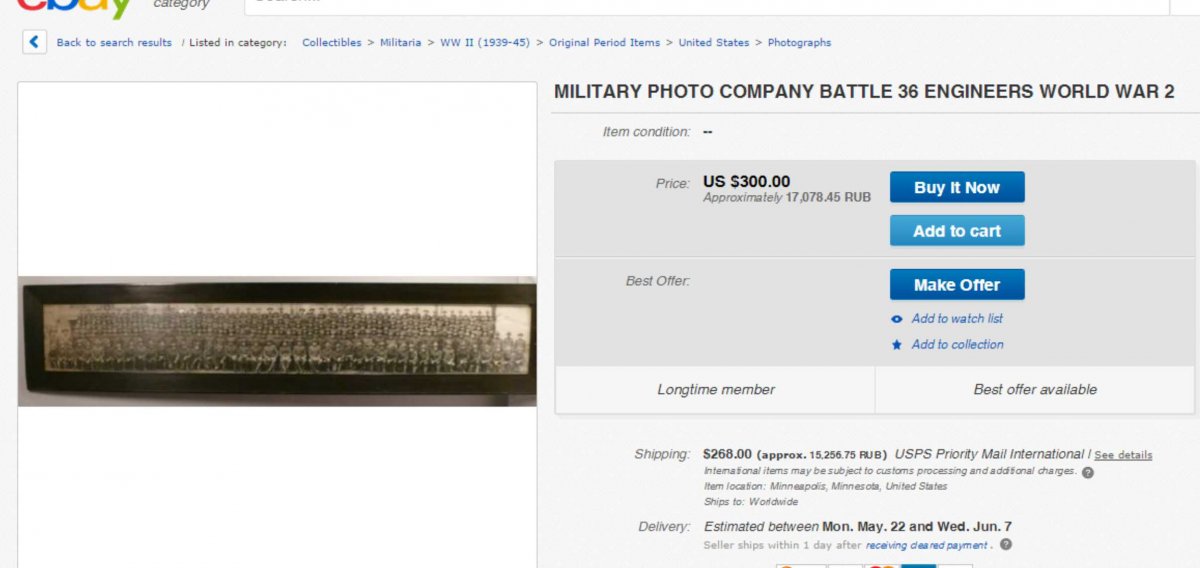Click the back arrow chevron icon
Screen dimensions: 1200x568
34,42
